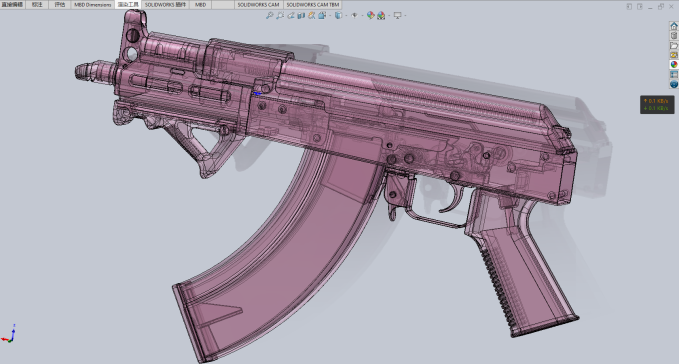
Task: Expand the Hide/Show Items dropdown arrow
Action: (x=362, y=16)
